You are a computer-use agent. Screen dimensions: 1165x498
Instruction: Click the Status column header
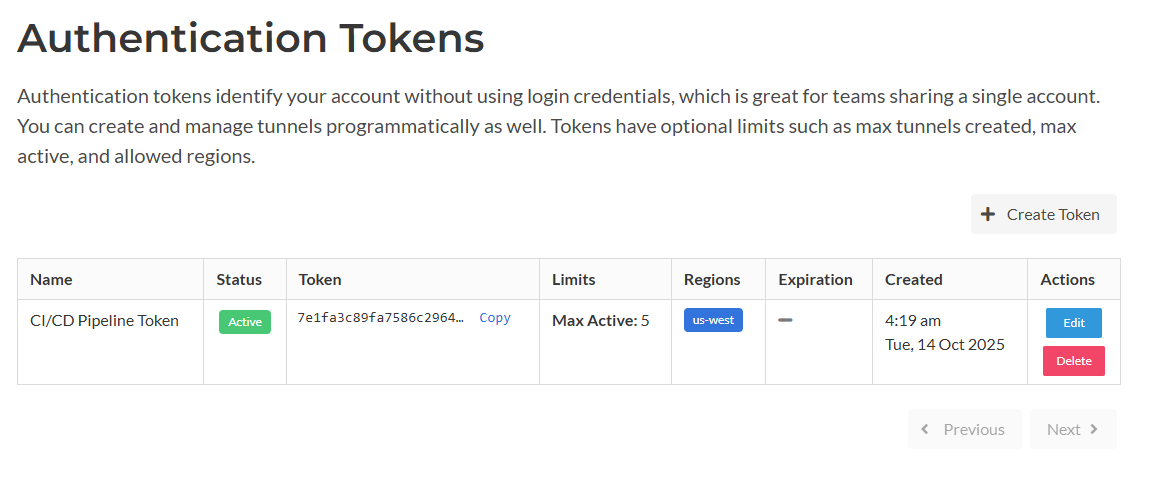[x=239, y=279]
